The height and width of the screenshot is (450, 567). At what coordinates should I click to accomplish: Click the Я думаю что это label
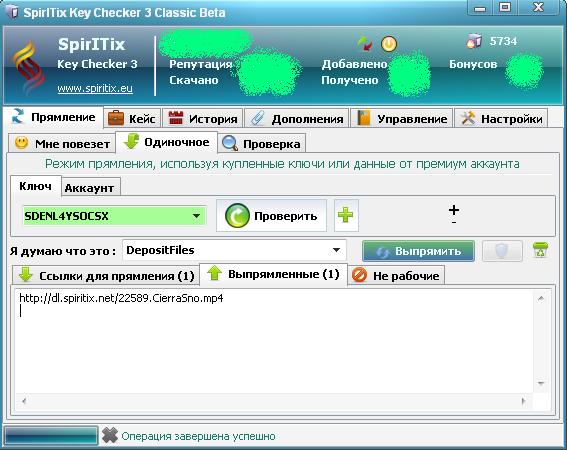(63, 251)
